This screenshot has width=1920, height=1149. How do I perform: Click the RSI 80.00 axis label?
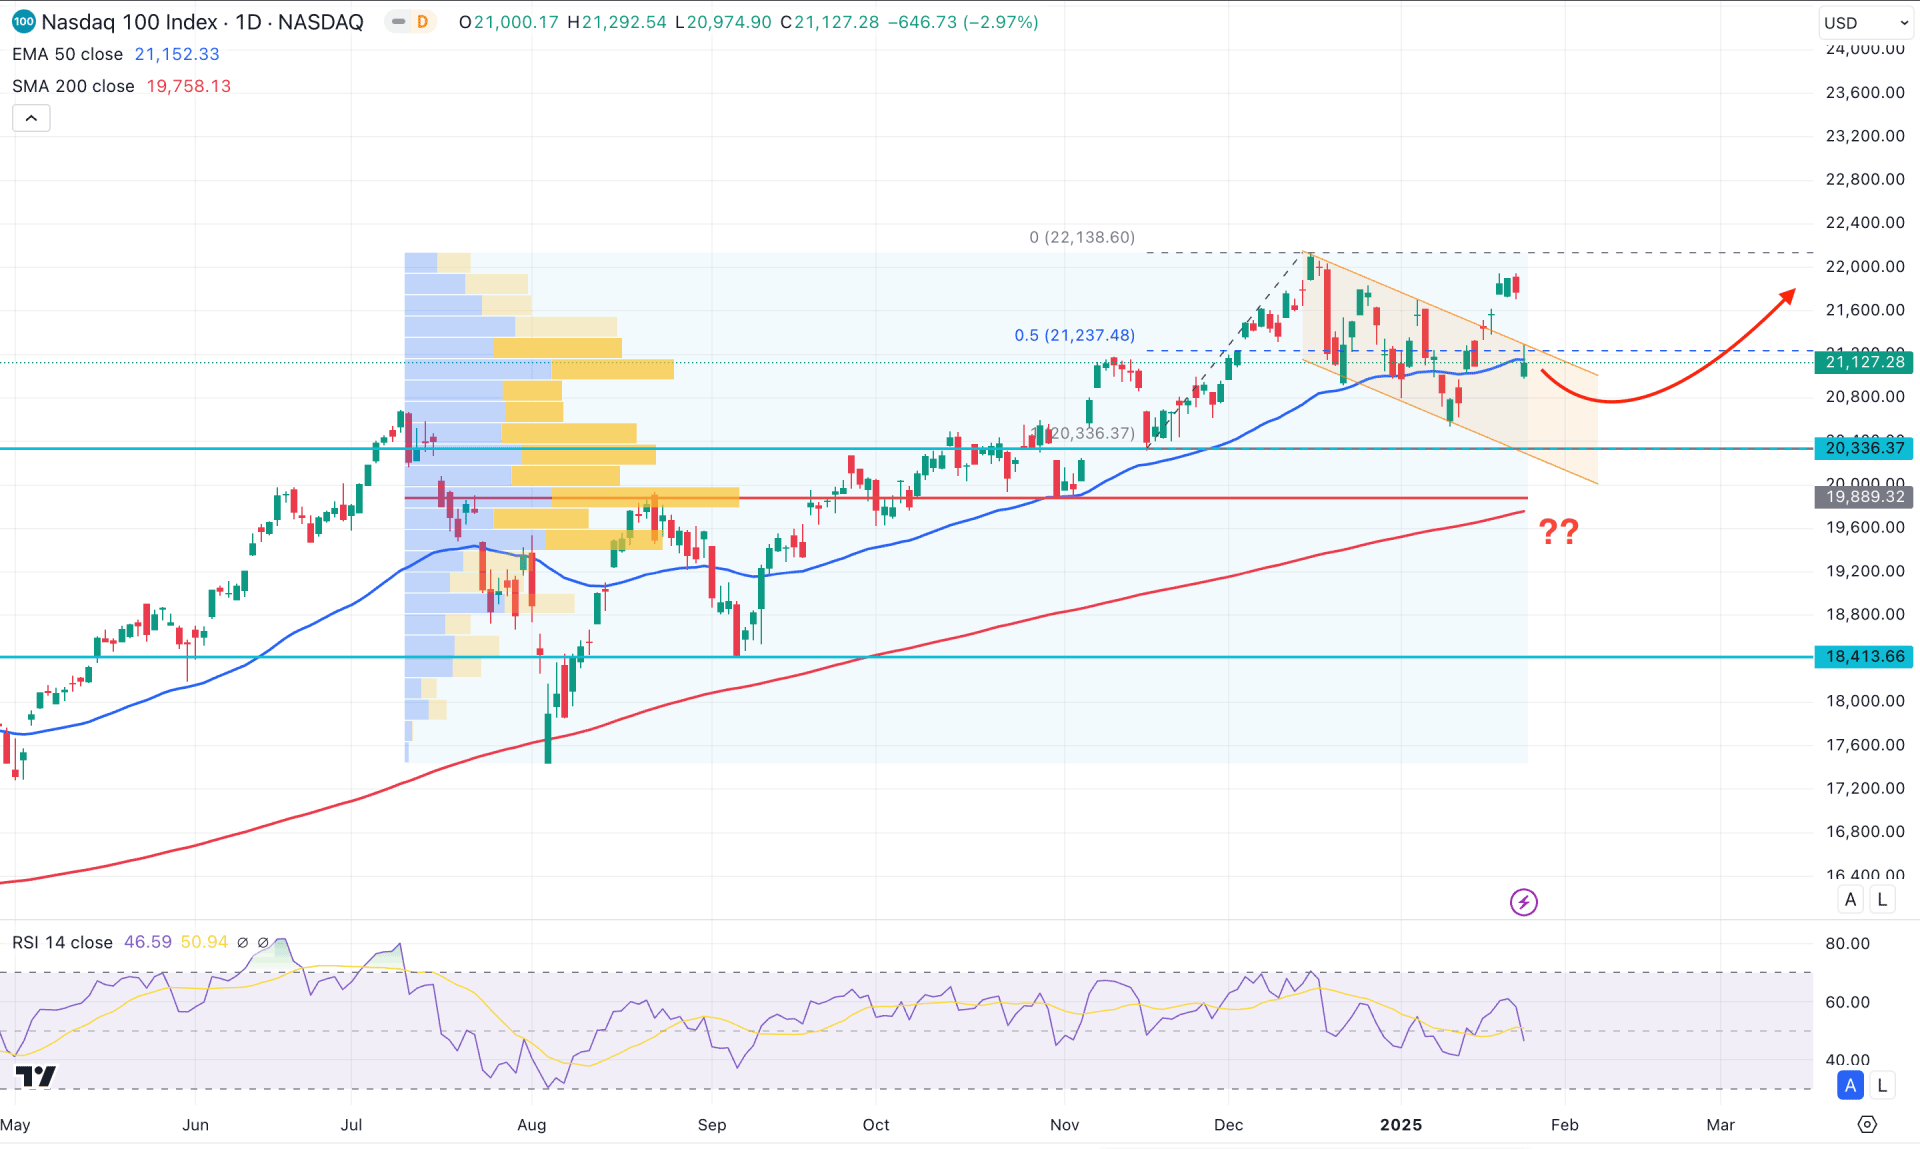(x=1847, y=943)
